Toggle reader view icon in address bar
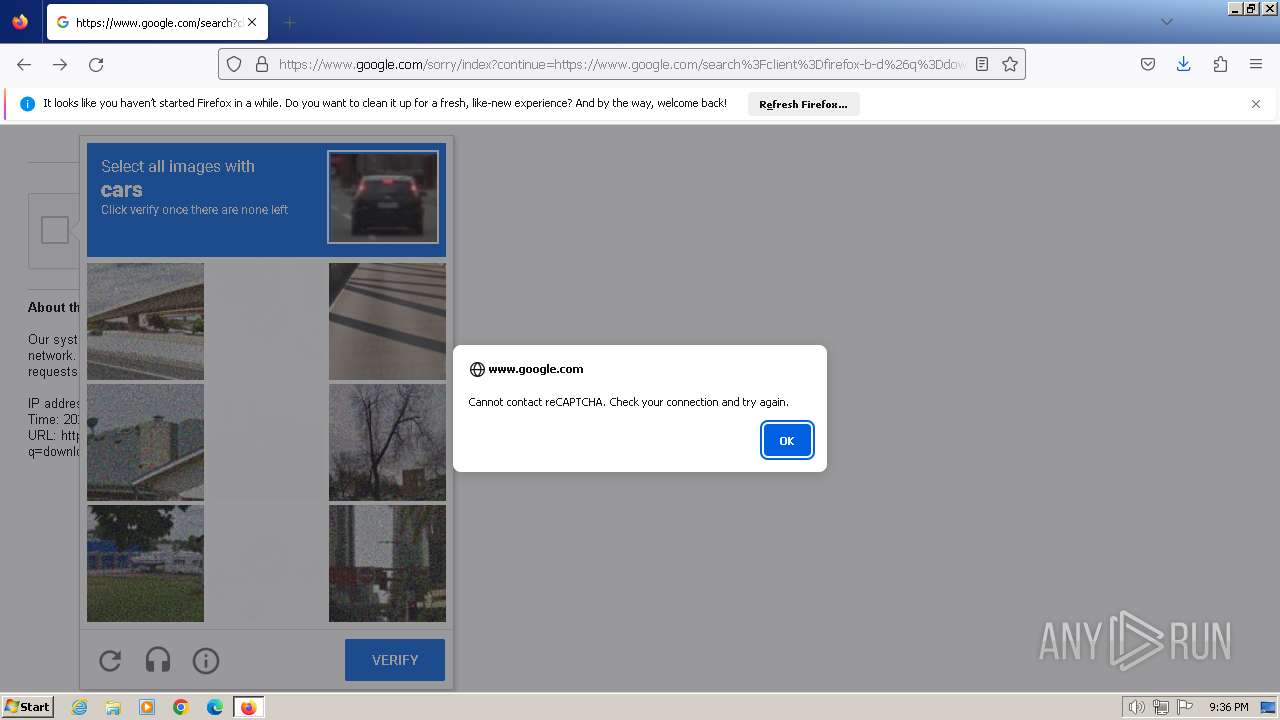The width and height of the screenshot is (1280, 720). point(982,64)
